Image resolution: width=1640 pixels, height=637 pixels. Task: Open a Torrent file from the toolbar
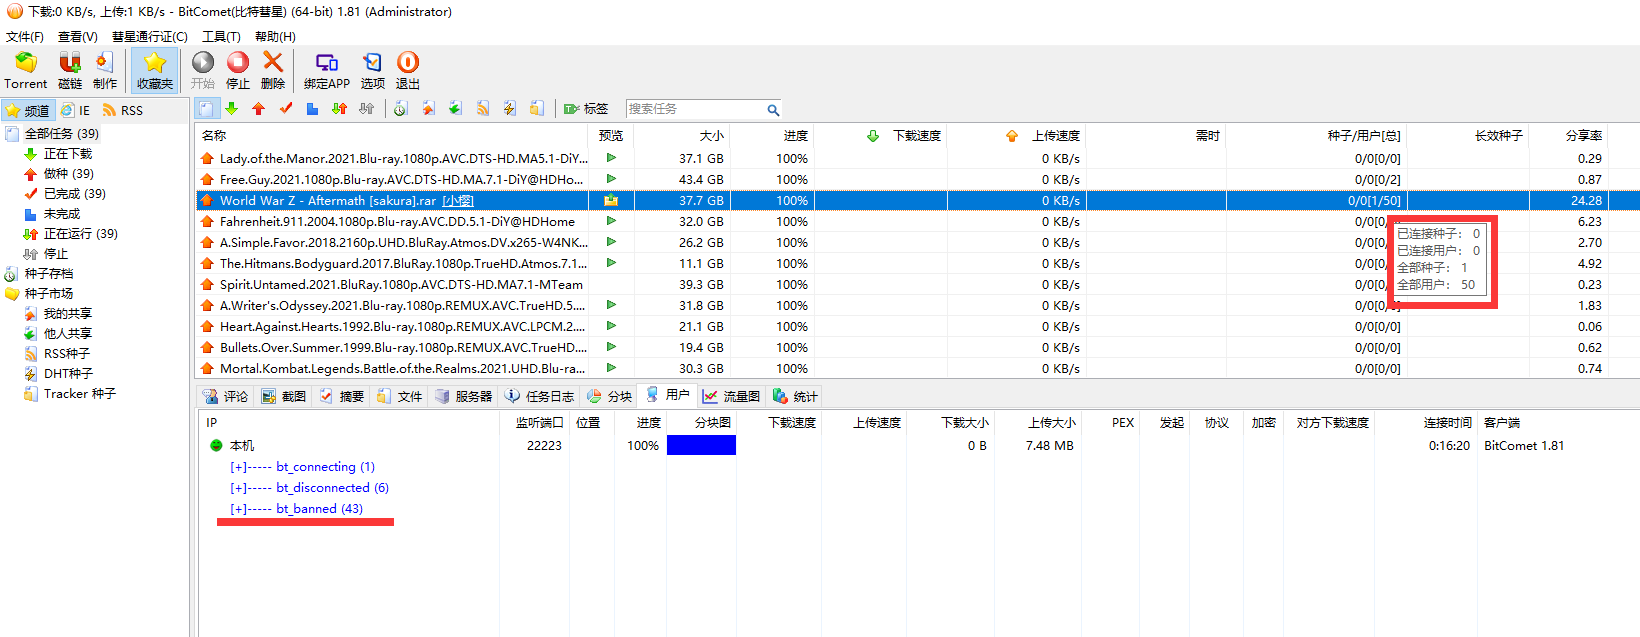coord(25,71)
